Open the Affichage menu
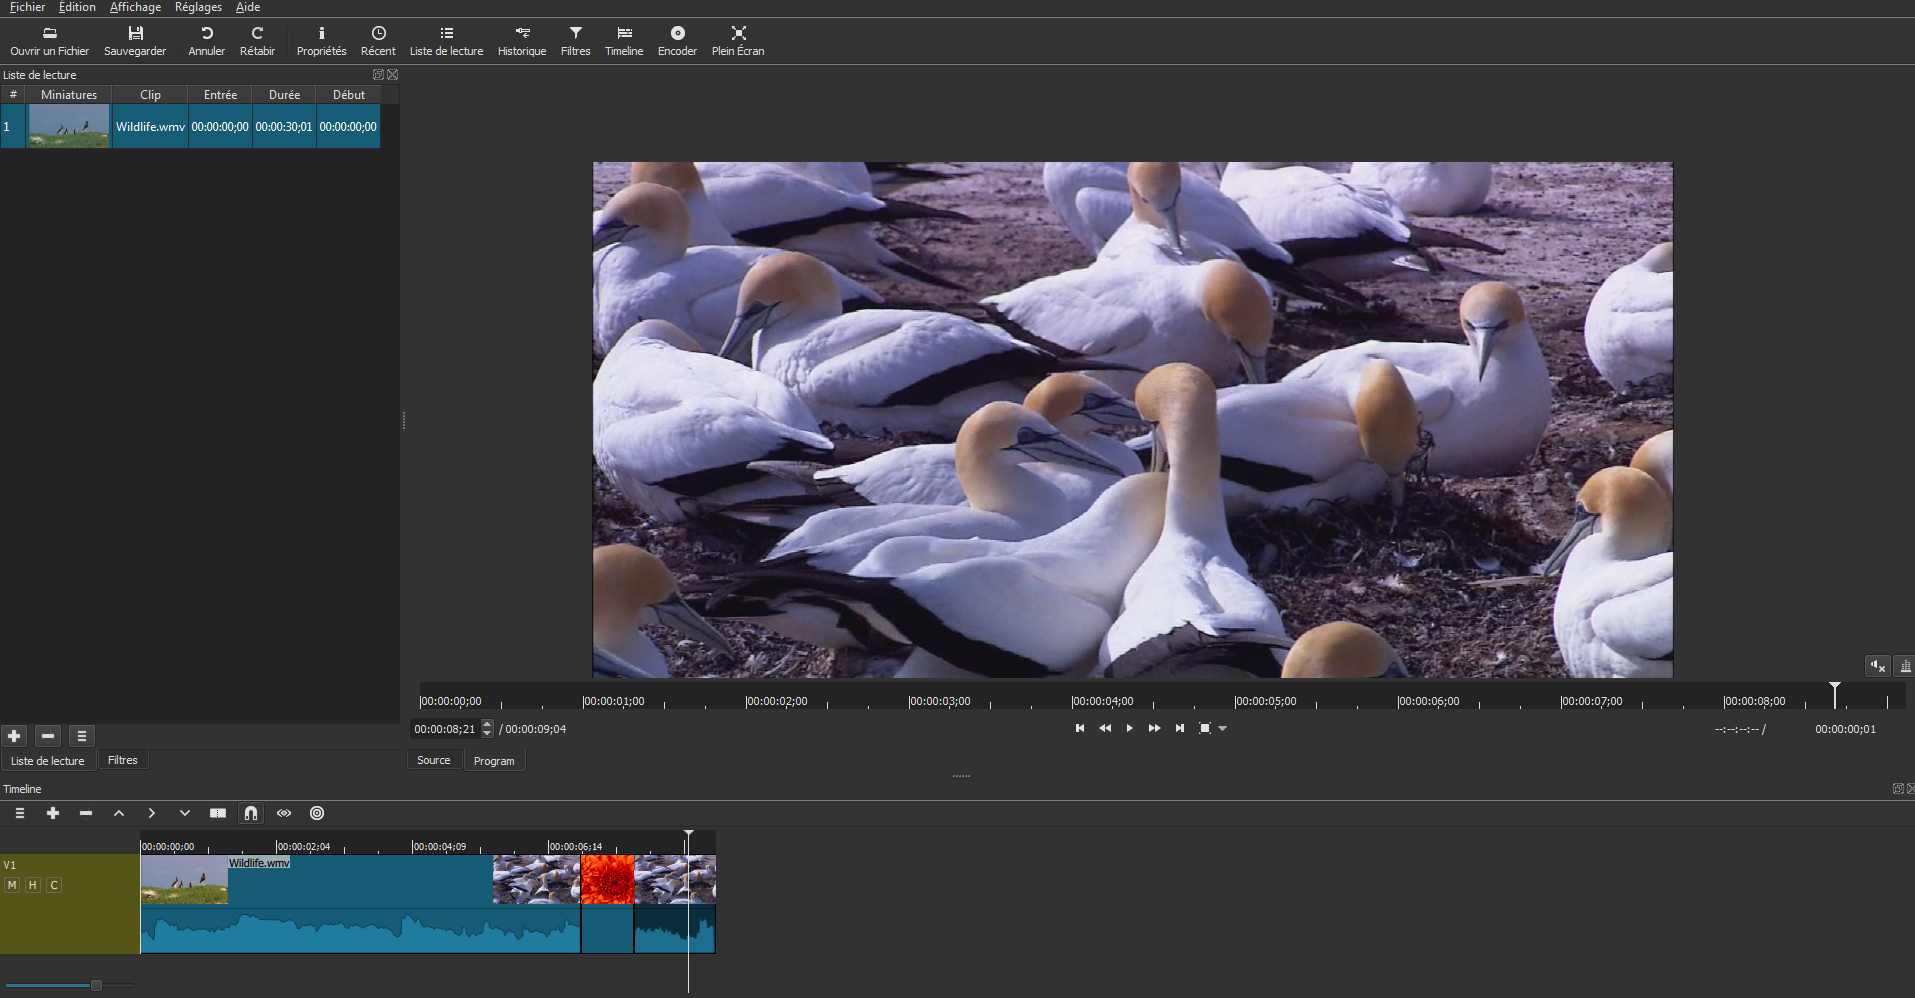 click(x=135, y=7)
